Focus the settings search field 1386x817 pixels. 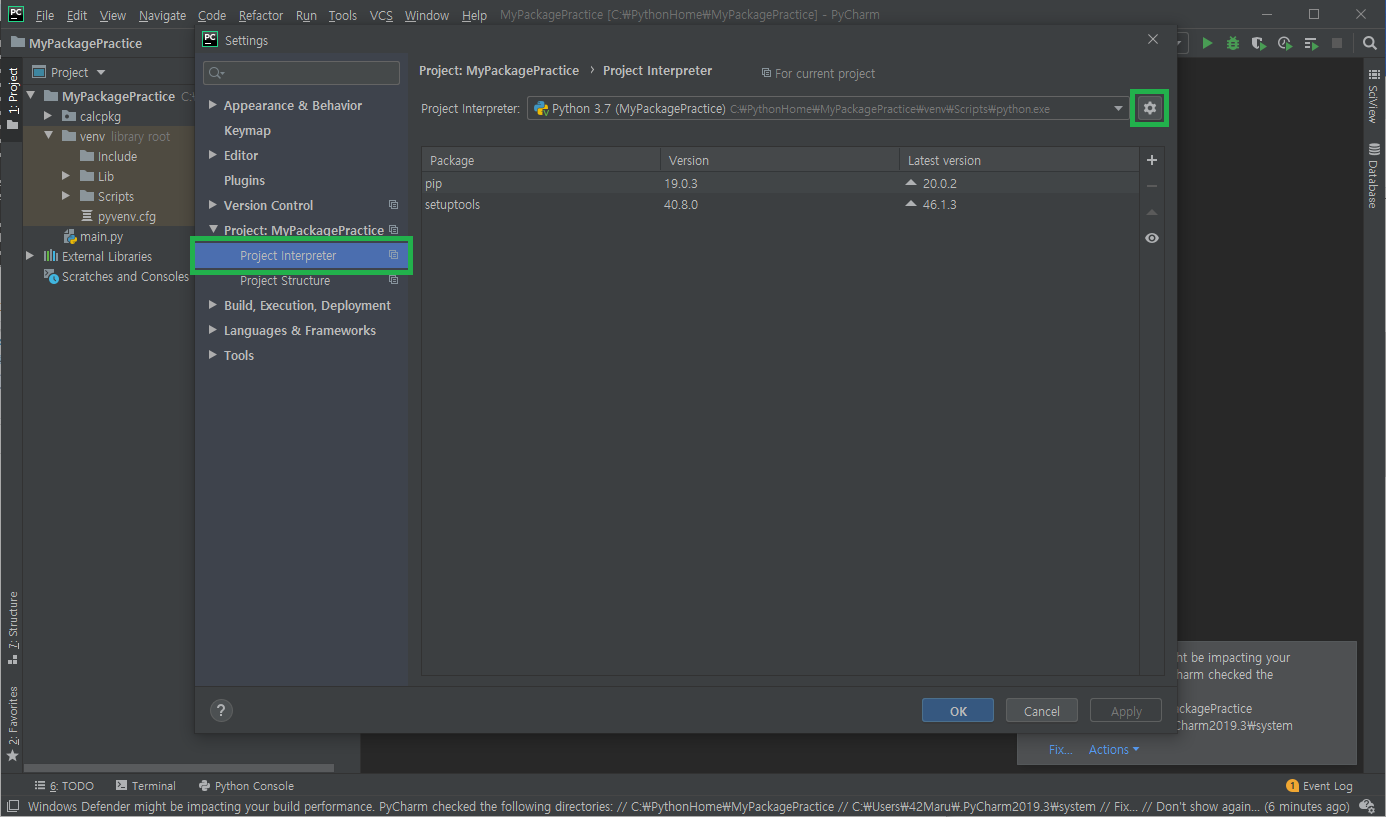(x=302, y=73)
